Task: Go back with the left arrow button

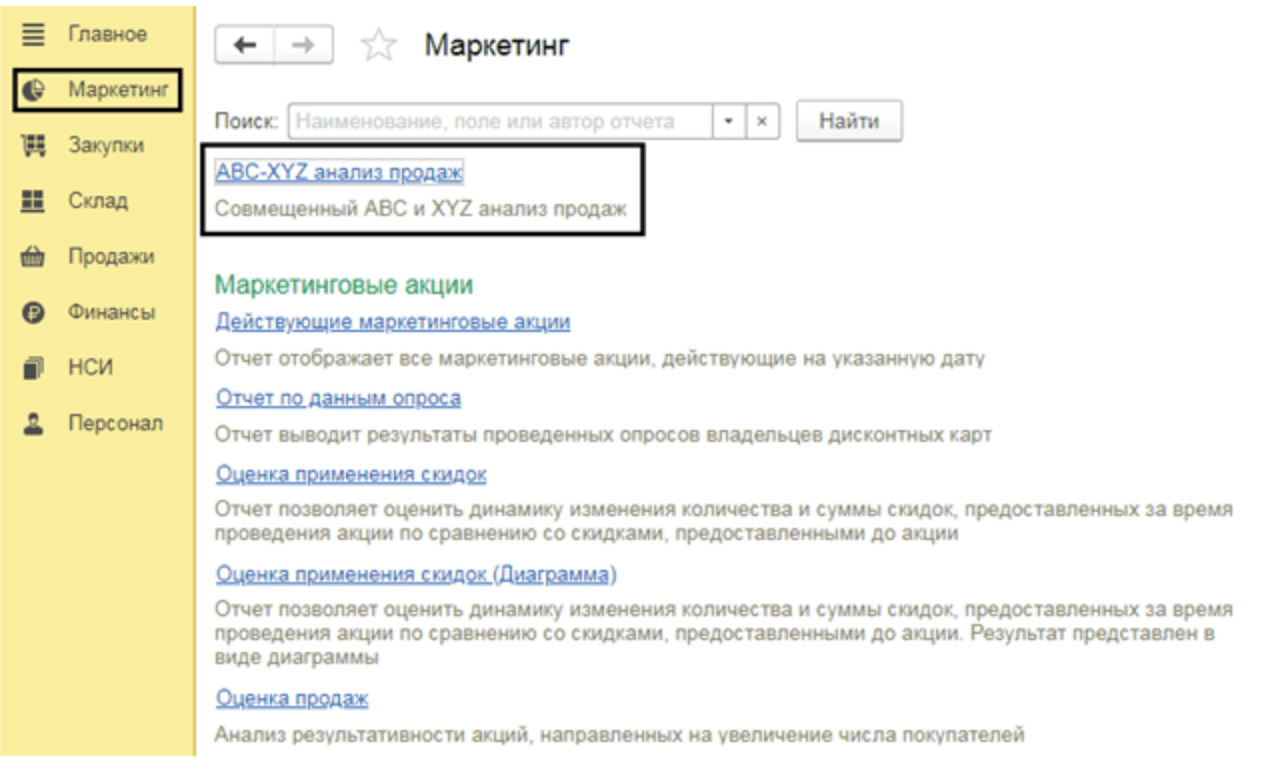Action: 245,45
